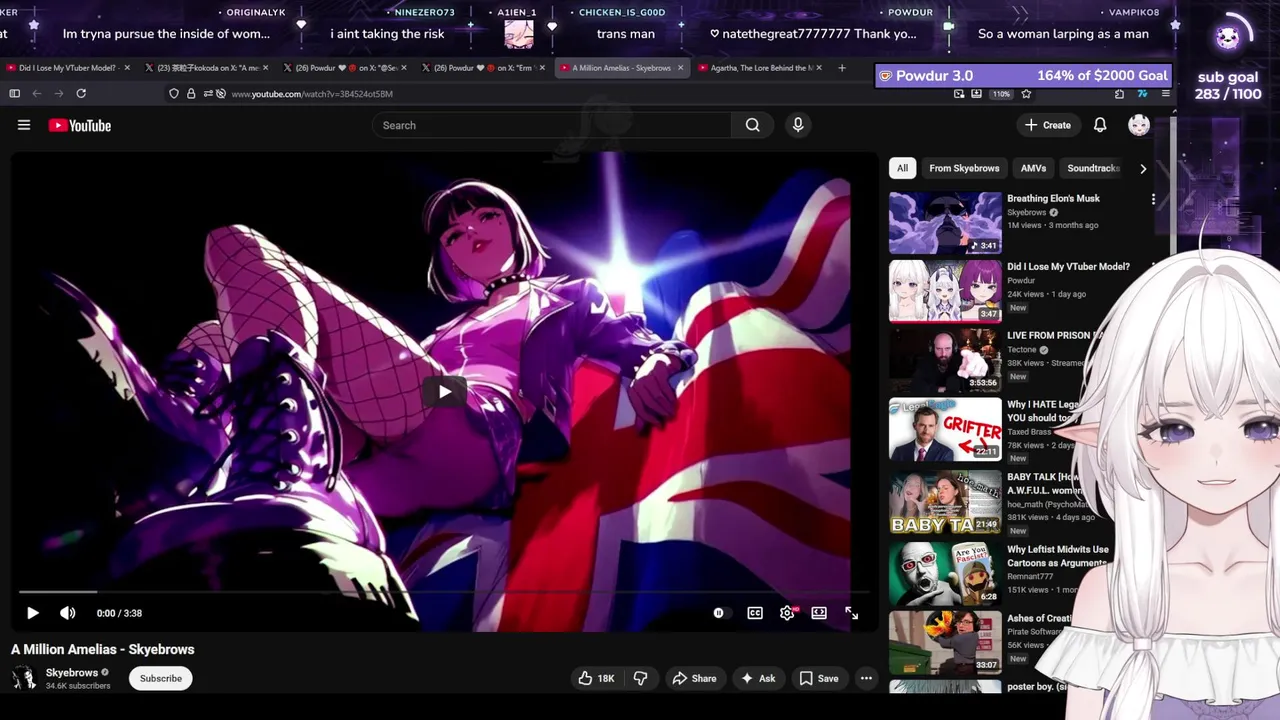Switch to Did I Lose My VTuber Model tab
Image resolution: width=1280 pixels, height=720 pixels.
tap(68, 68)
